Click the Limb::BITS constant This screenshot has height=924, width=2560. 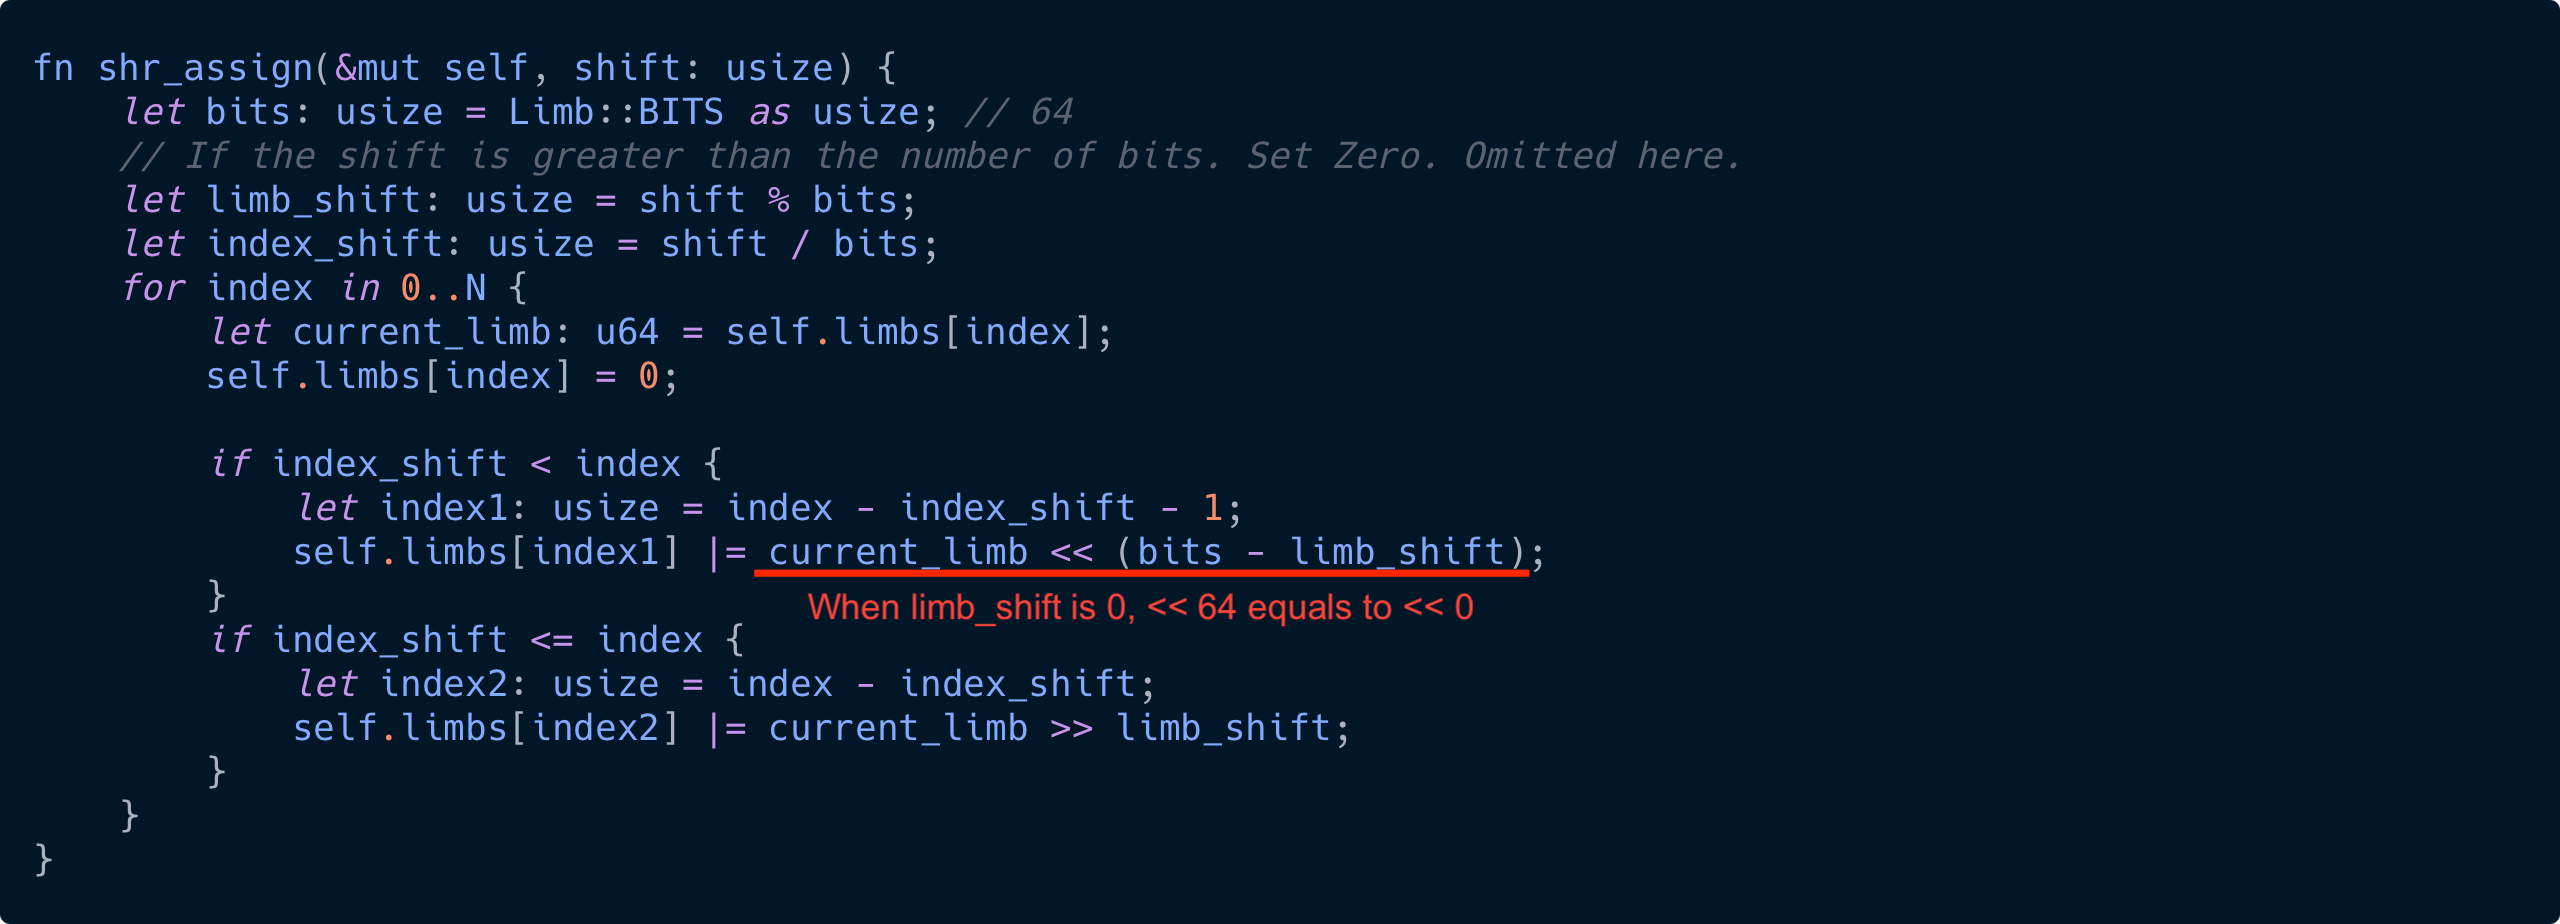pos(616,112)
